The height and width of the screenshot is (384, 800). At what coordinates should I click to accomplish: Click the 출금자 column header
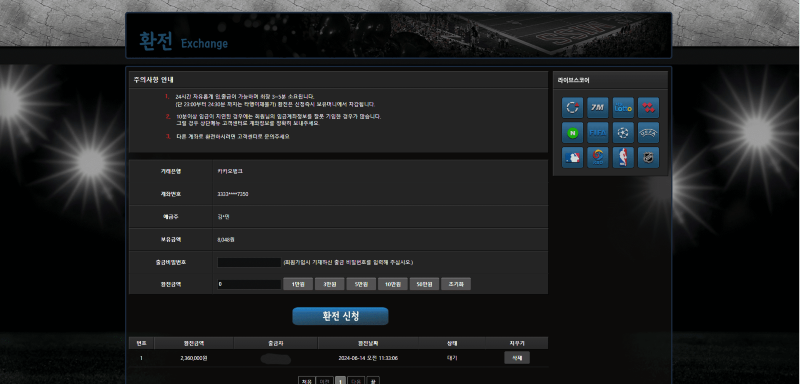[x=276, y=343]
